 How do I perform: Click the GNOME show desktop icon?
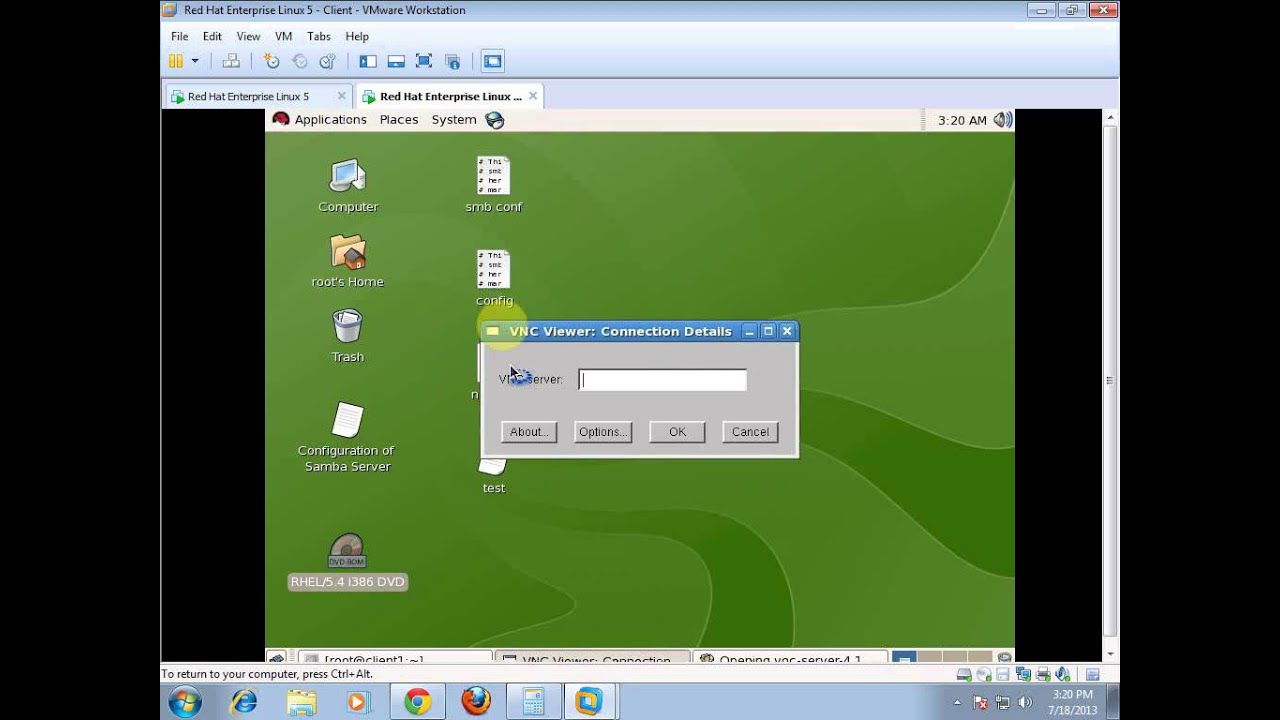277,657
